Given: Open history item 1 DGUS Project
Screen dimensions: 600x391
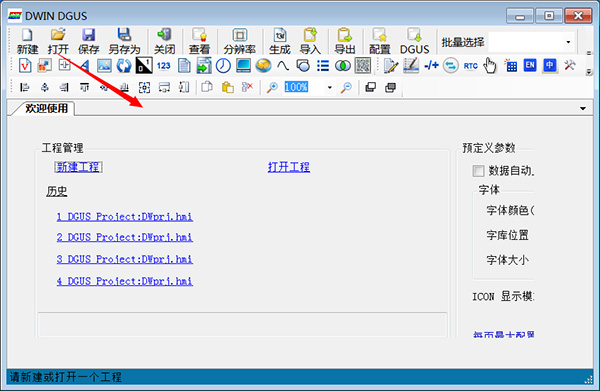Looking at the screenshot, I should (125, 217).
